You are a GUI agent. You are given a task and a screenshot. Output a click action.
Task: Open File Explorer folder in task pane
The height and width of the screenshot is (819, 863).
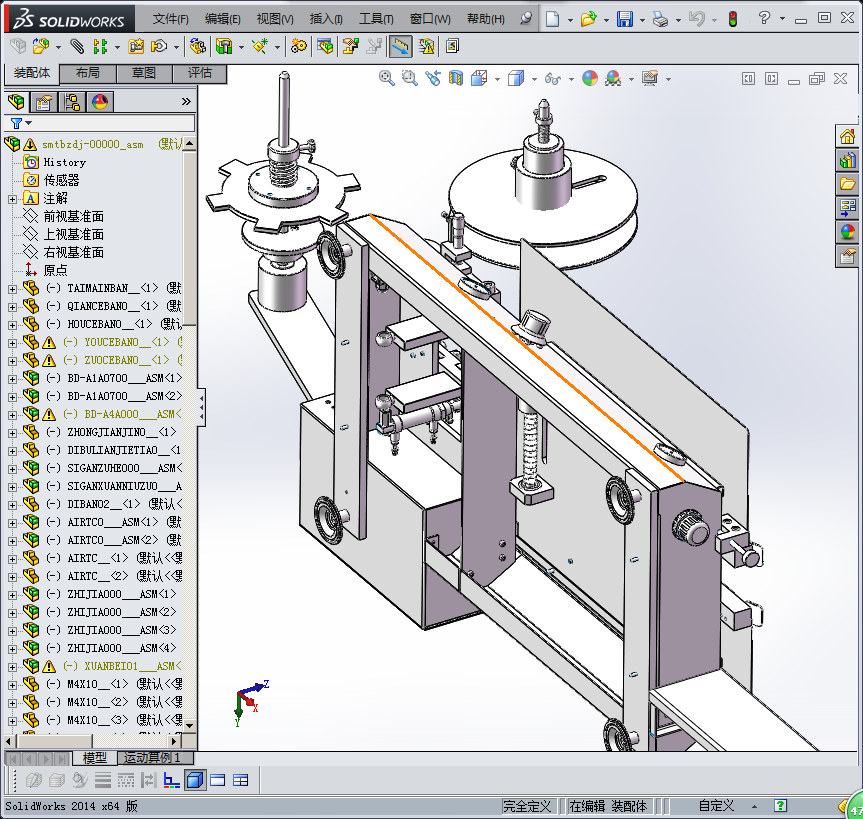pos(848,184)
